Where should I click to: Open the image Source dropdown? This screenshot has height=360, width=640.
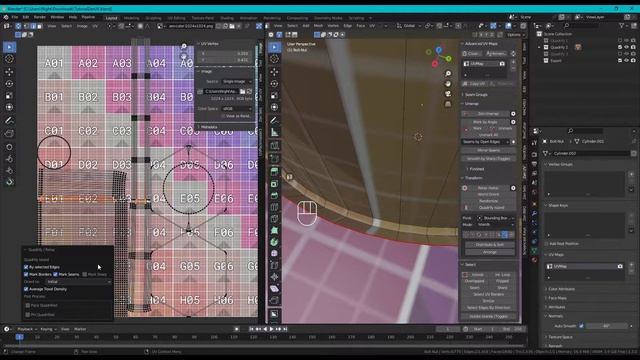(237, 82)
